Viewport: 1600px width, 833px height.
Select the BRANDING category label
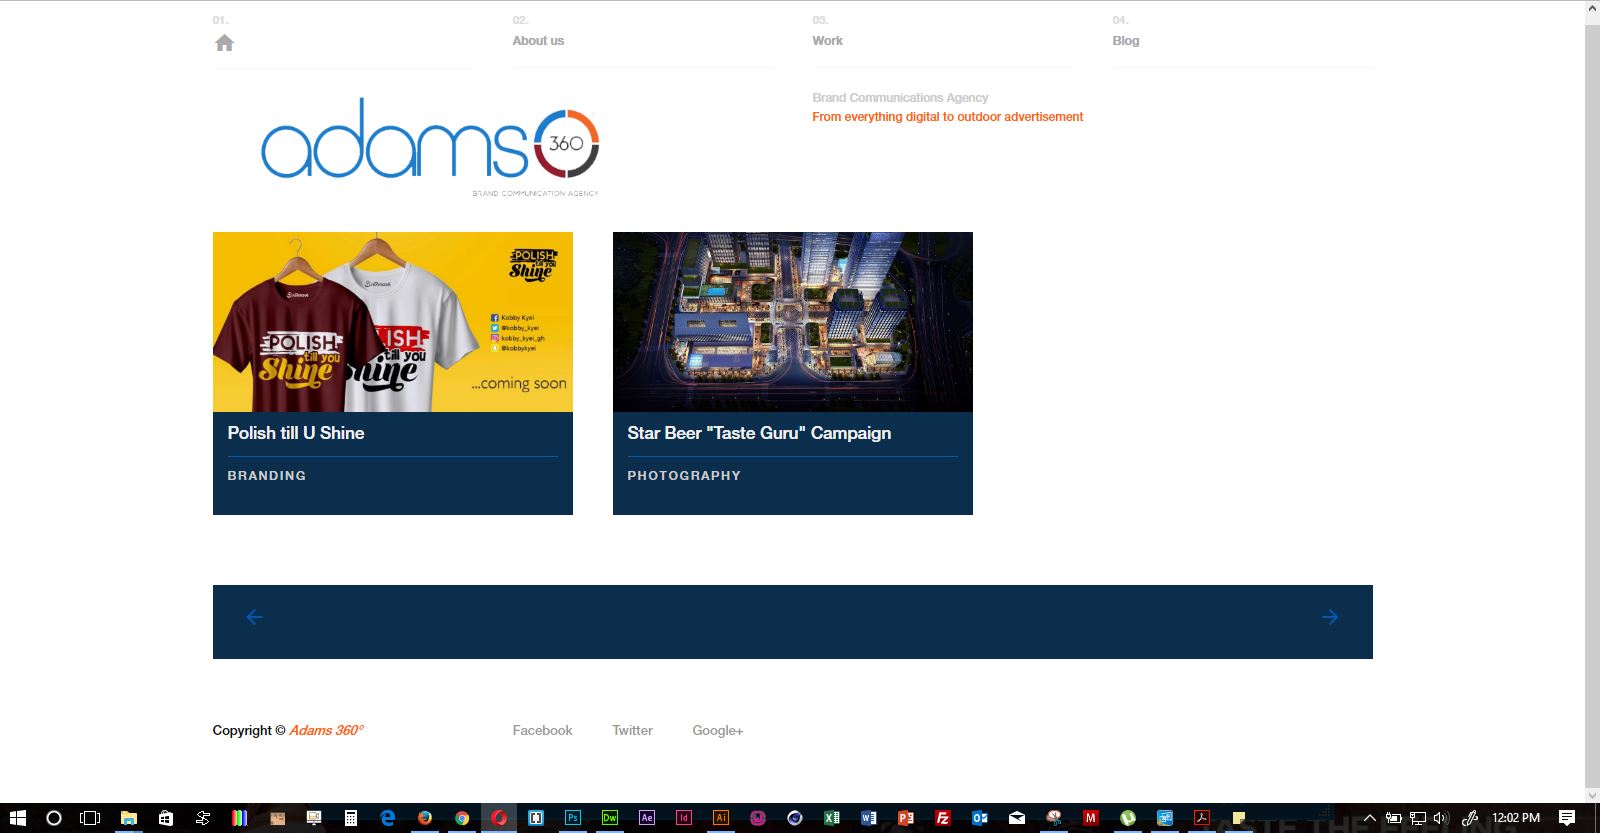(267, 476)
